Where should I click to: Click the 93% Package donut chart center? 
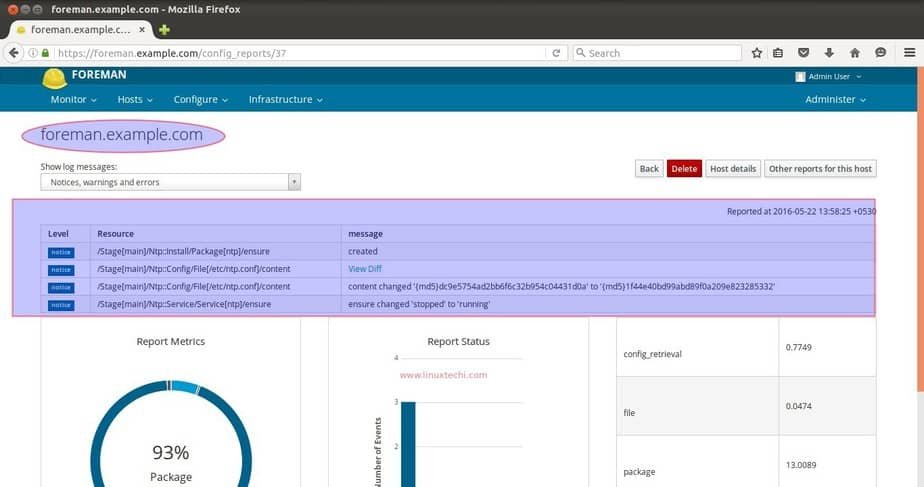point(171,462)
